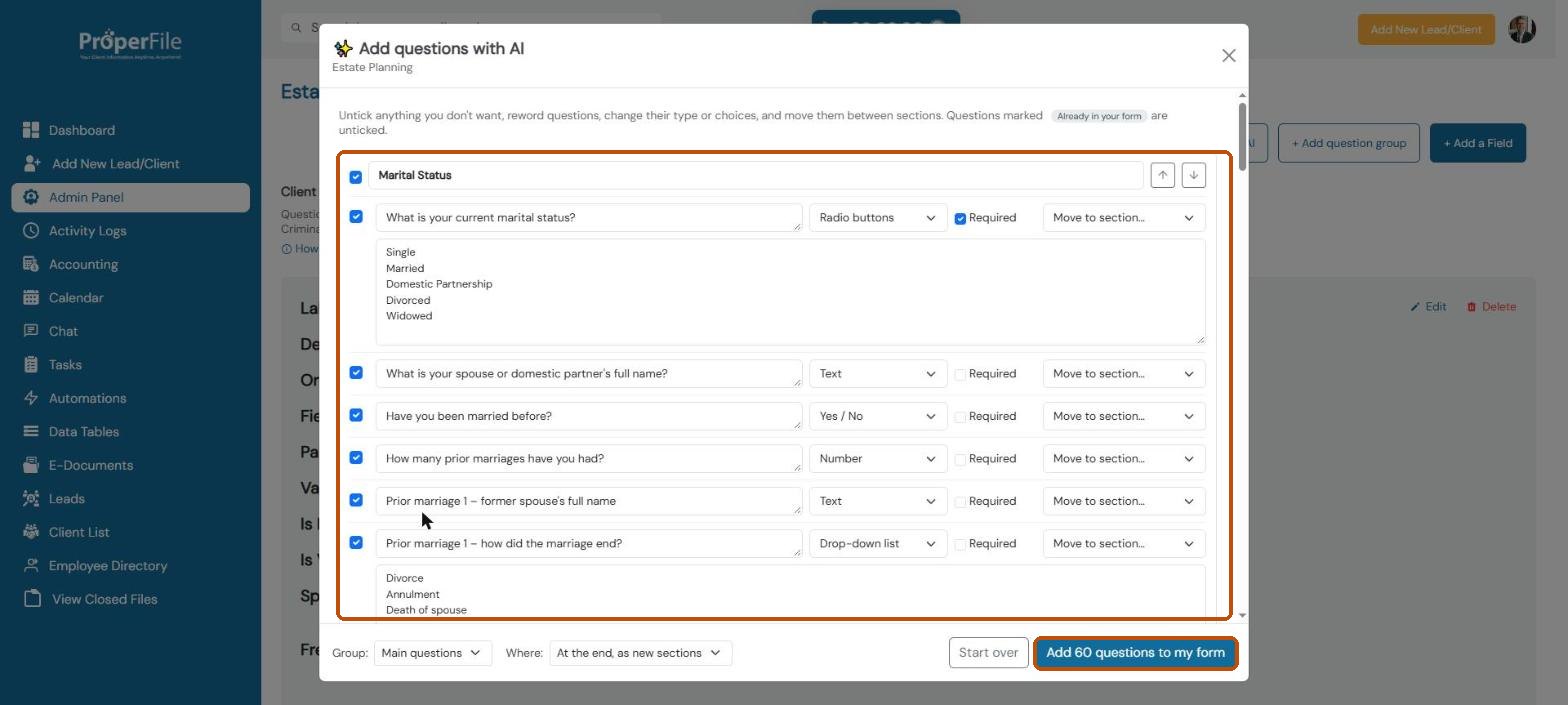The image size is (1568, 705).
Task: Click + Add question group button
Action: (x=1348, y=143)
